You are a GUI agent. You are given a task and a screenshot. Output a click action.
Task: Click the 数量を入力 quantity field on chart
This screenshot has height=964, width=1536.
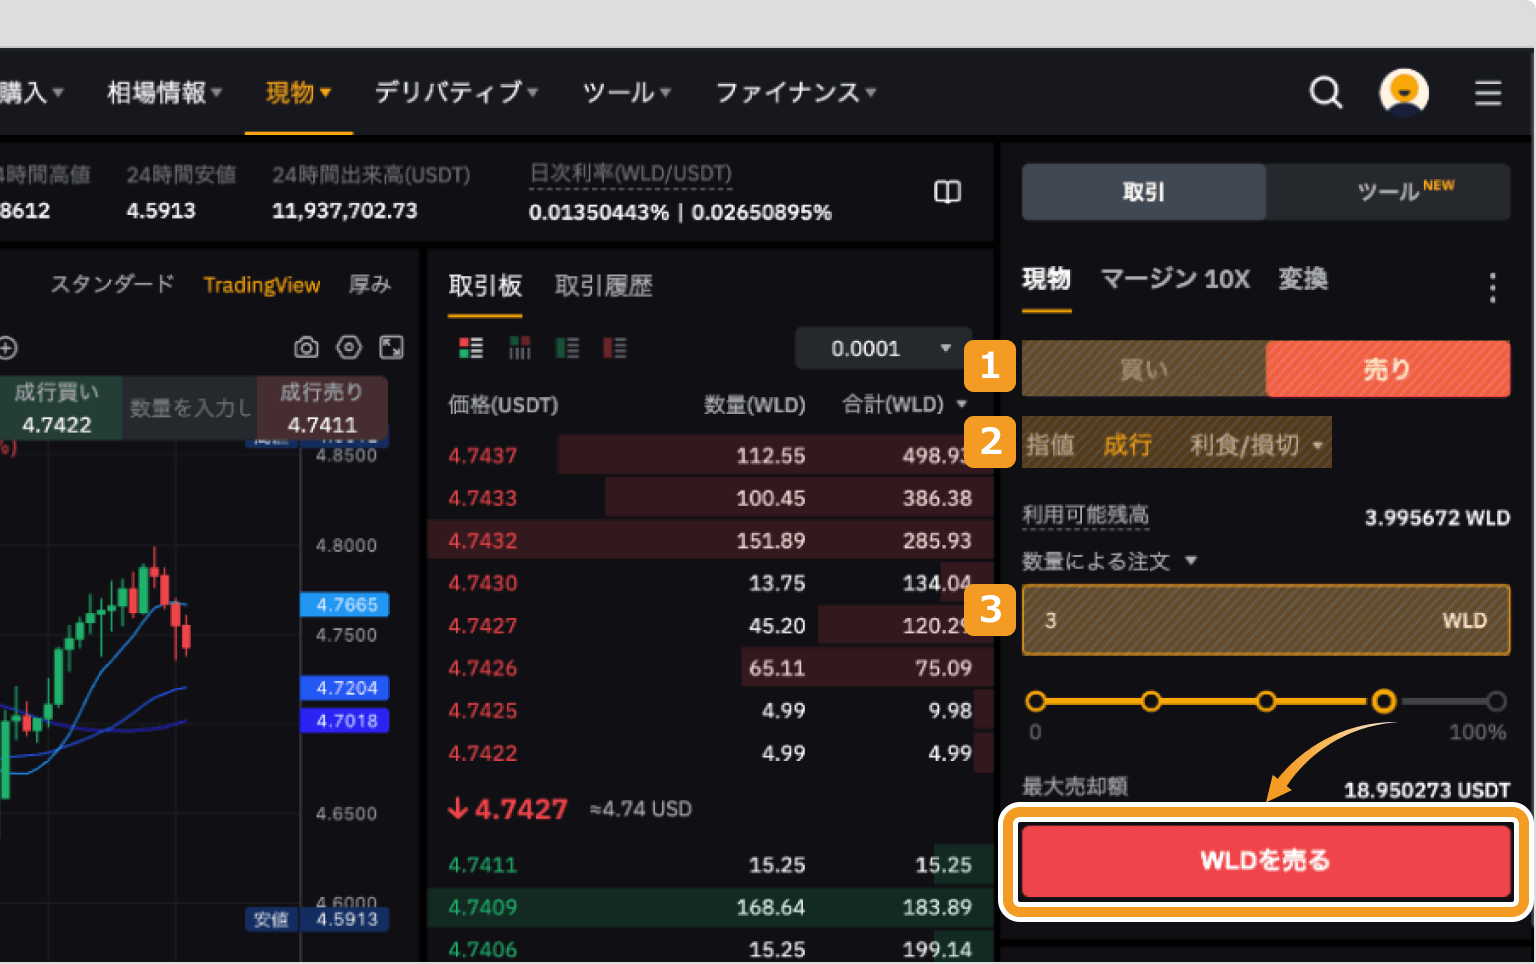(189, 408)
